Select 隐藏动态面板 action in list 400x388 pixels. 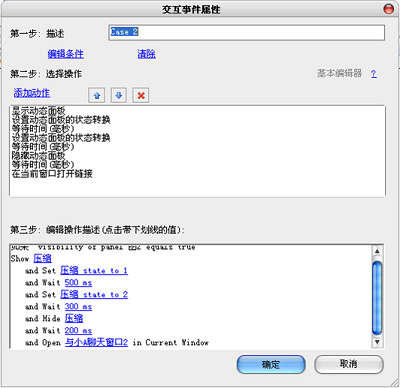click(x=39, y=156)
